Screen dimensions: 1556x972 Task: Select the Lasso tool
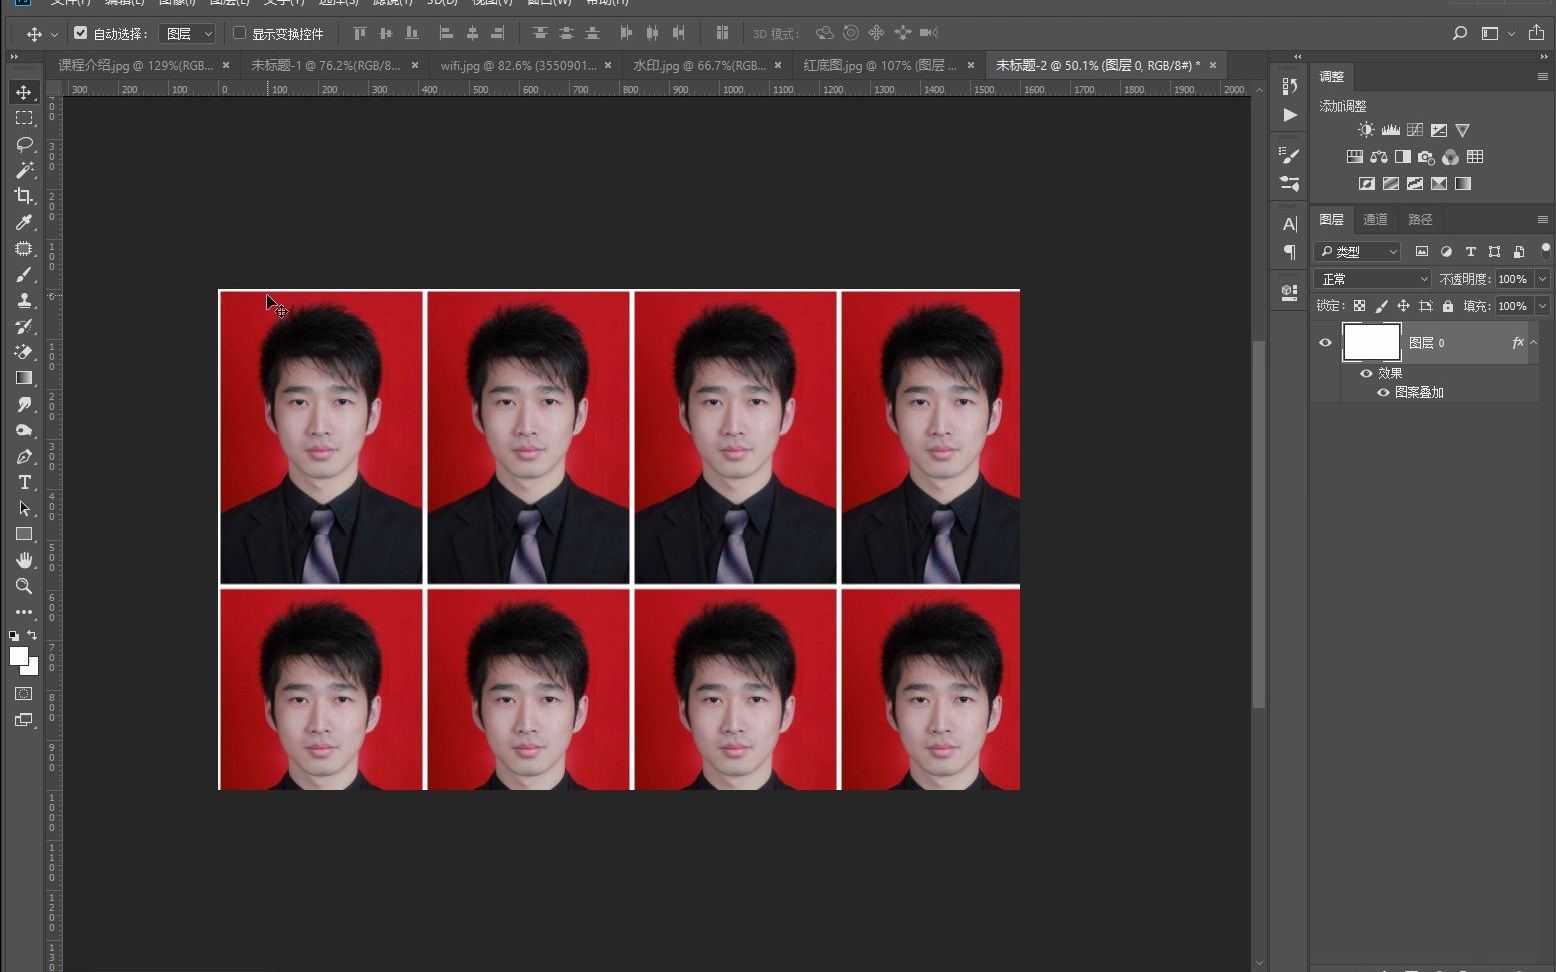click(24, 144)
